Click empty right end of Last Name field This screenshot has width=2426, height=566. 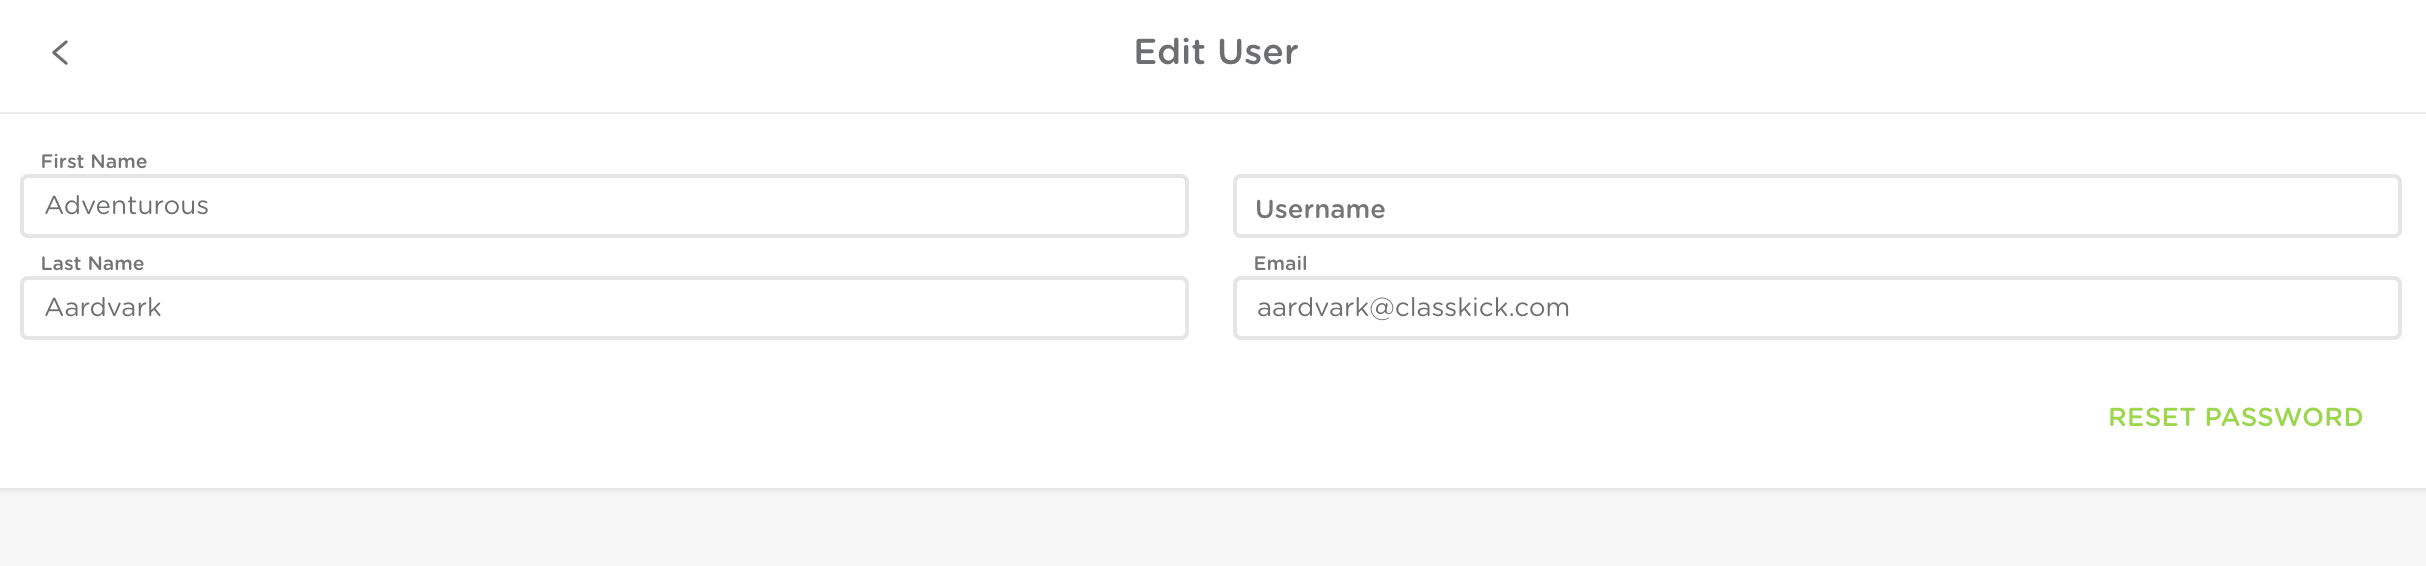point(1100,308)
